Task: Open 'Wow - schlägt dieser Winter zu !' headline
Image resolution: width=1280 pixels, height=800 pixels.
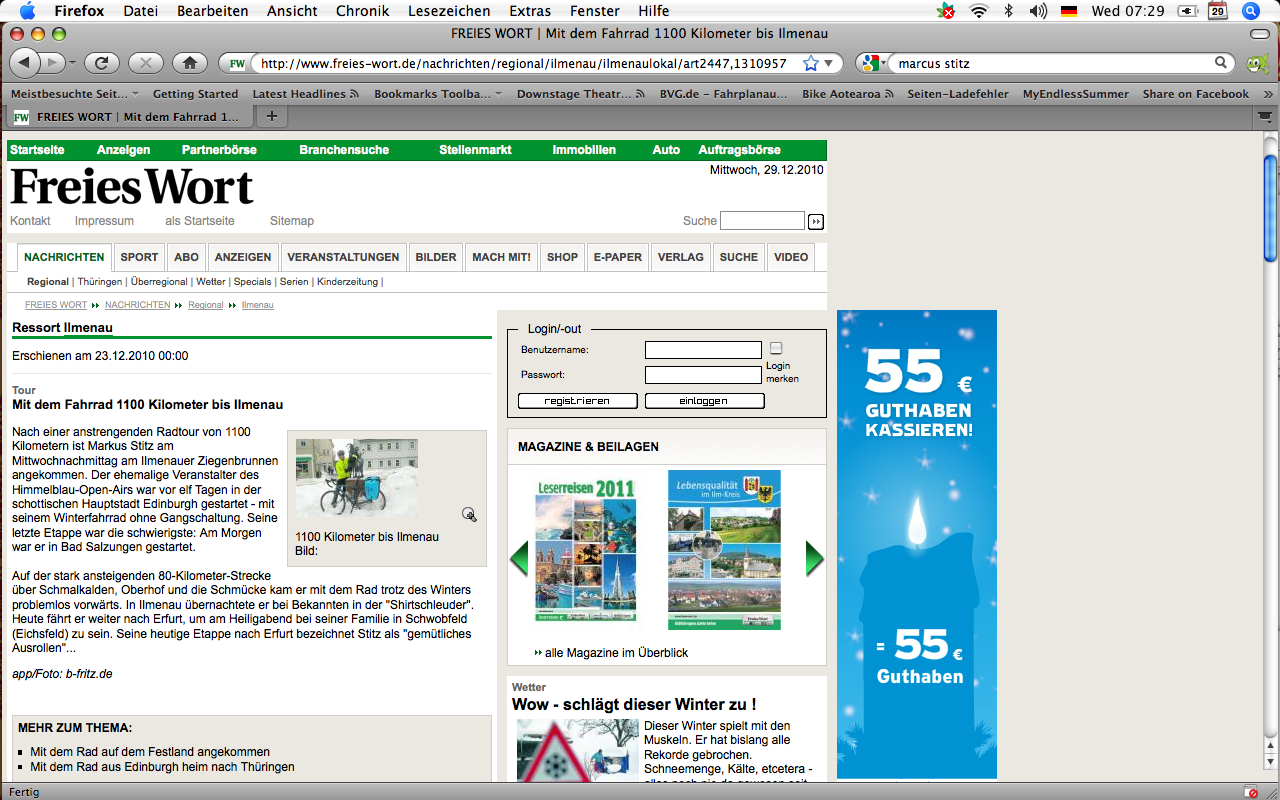Action: coord(634,705)
